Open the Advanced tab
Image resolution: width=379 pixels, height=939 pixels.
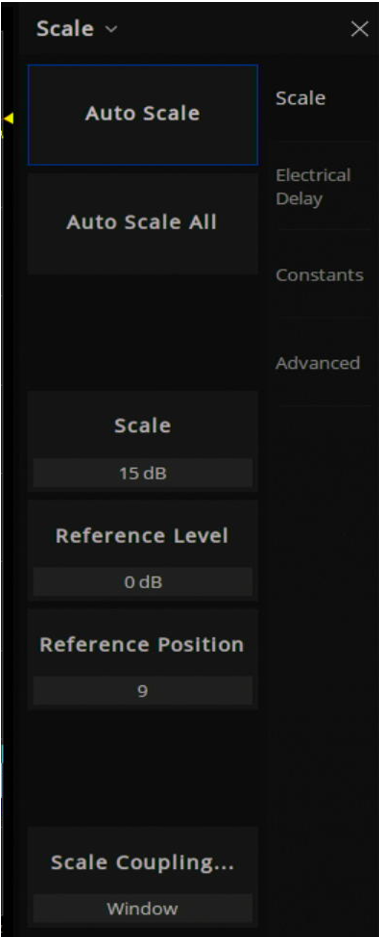[x=317, y=363]
